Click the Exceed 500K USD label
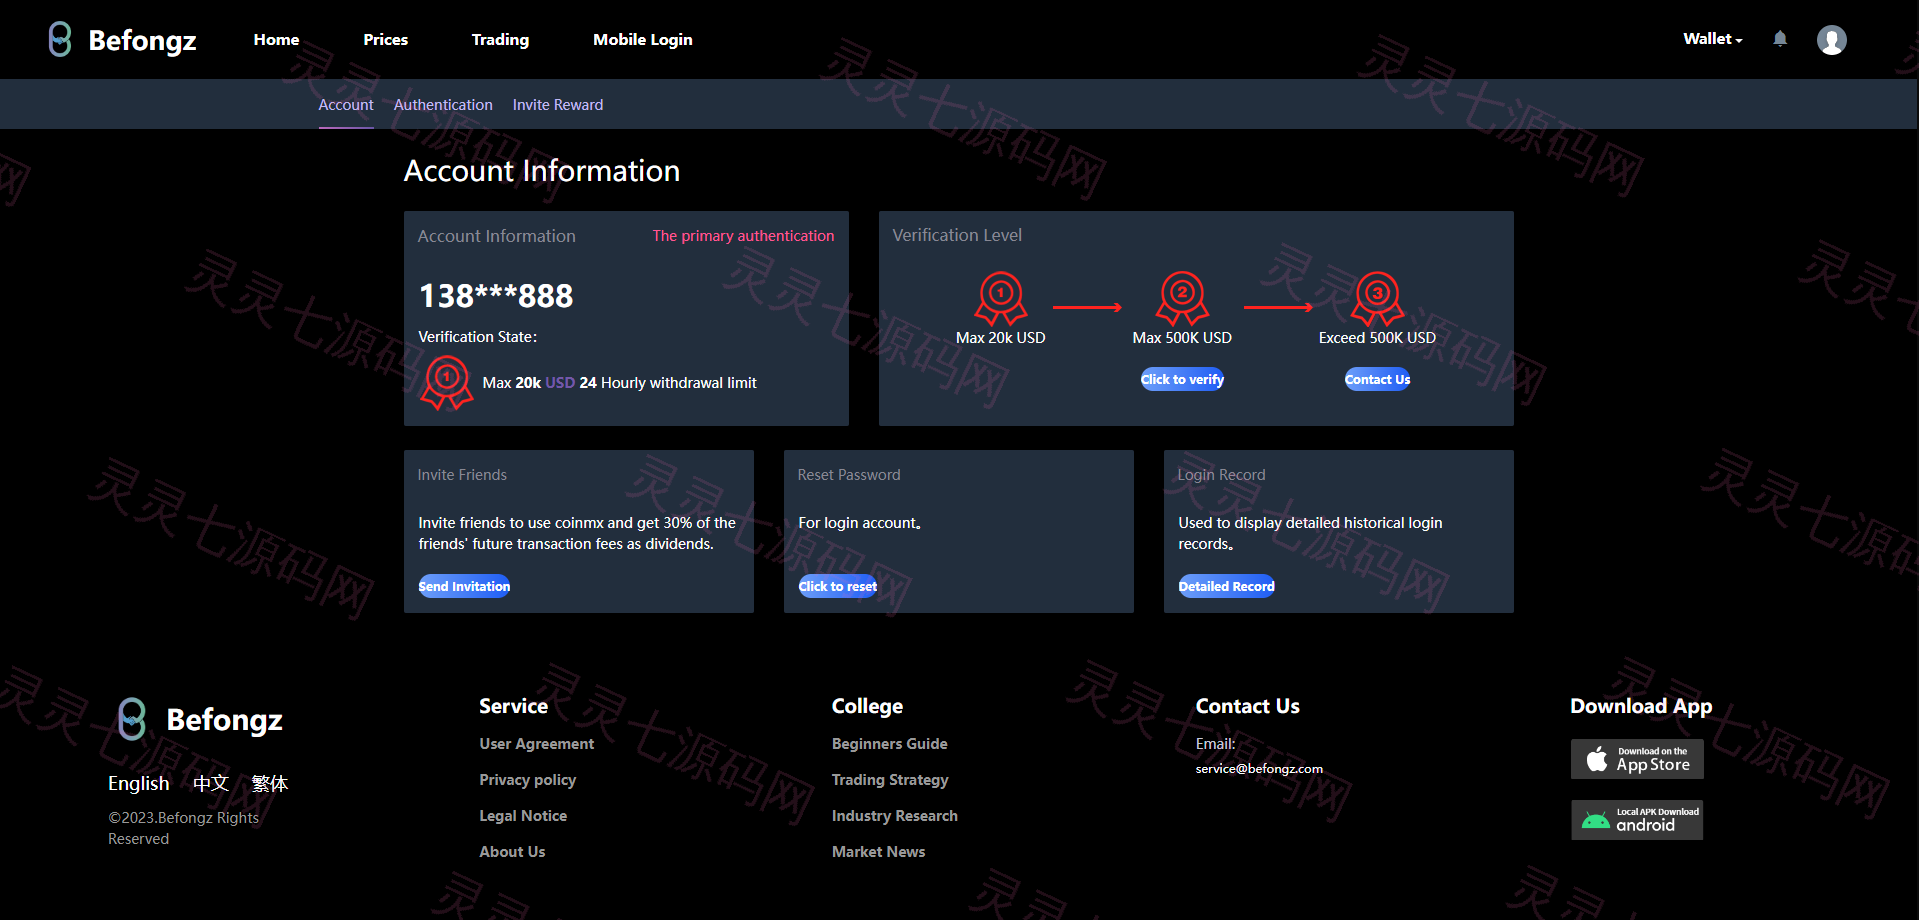 (1377, 338)
